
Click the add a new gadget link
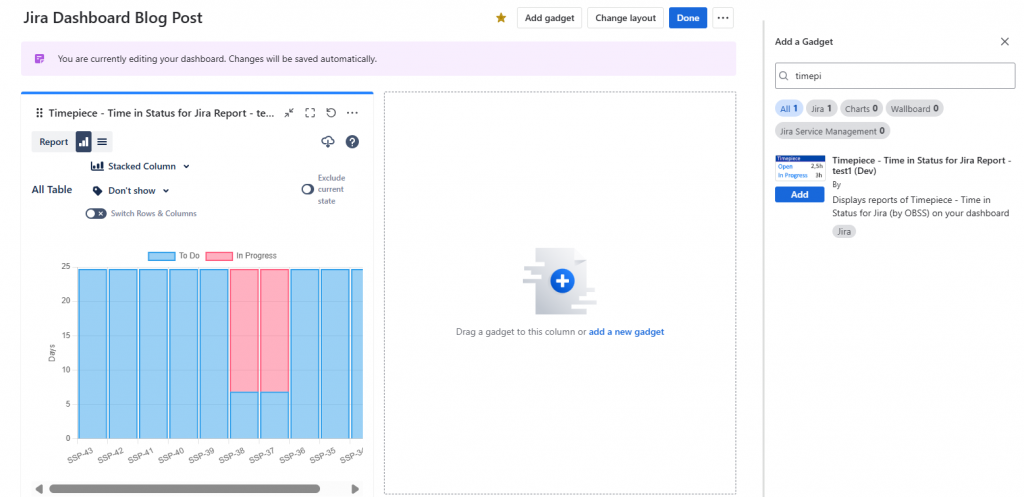click(x=626, y=332)
